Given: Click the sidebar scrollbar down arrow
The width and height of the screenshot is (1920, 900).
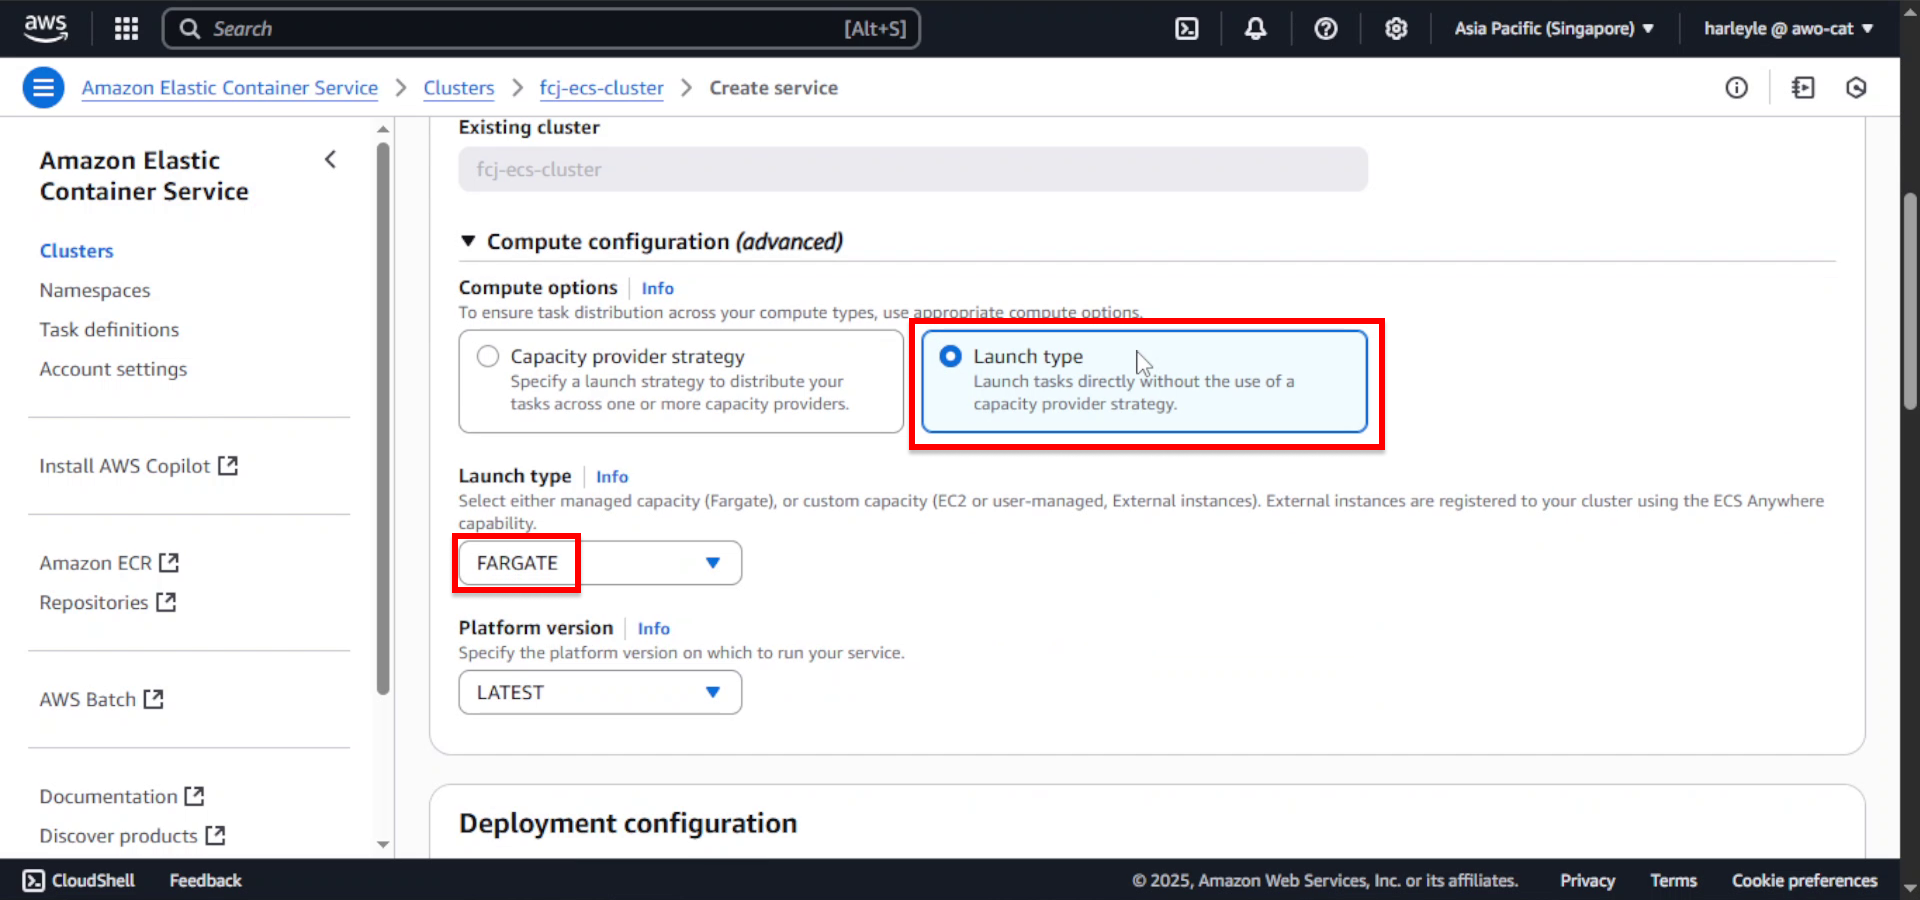Looking at the screenshot, I should [x=383, y=844].
